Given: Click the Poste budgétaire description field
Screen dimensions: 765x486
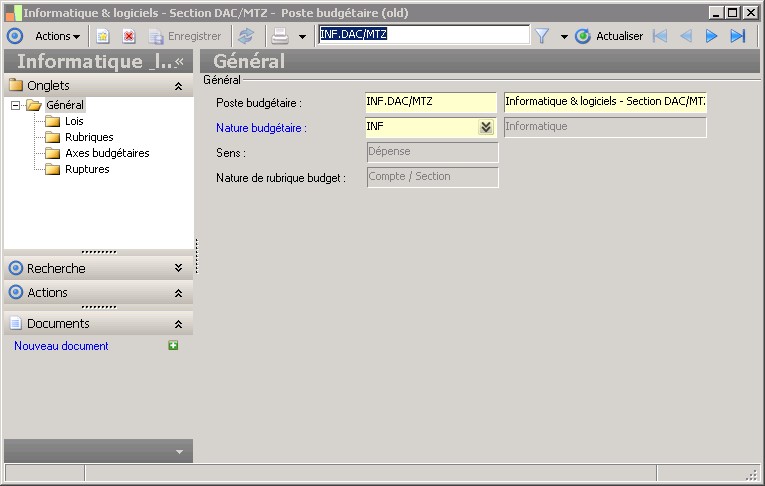Looking at the screenshot, I should coord(605,102).
